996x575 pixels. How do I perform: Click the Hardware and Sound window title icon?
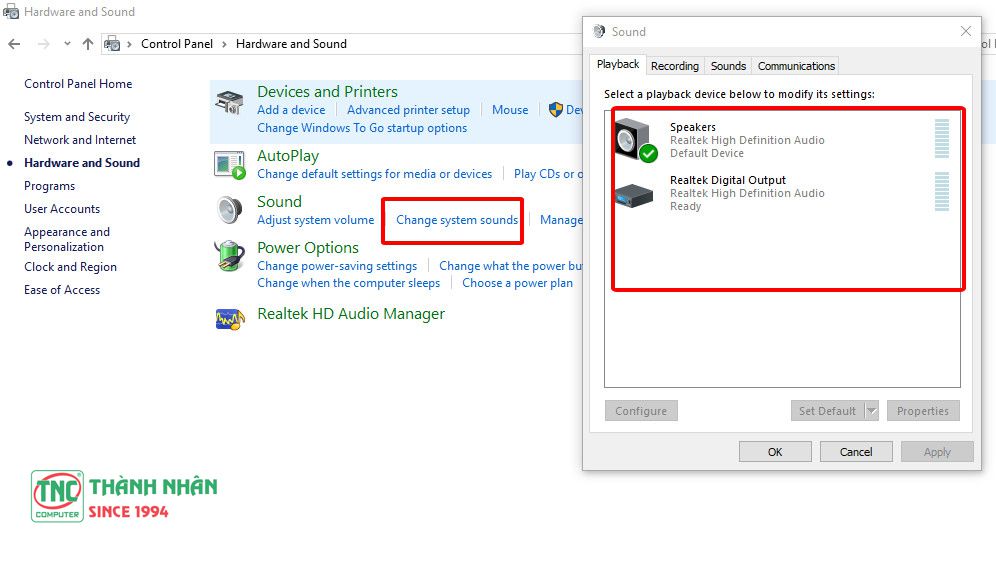point(11,11)
